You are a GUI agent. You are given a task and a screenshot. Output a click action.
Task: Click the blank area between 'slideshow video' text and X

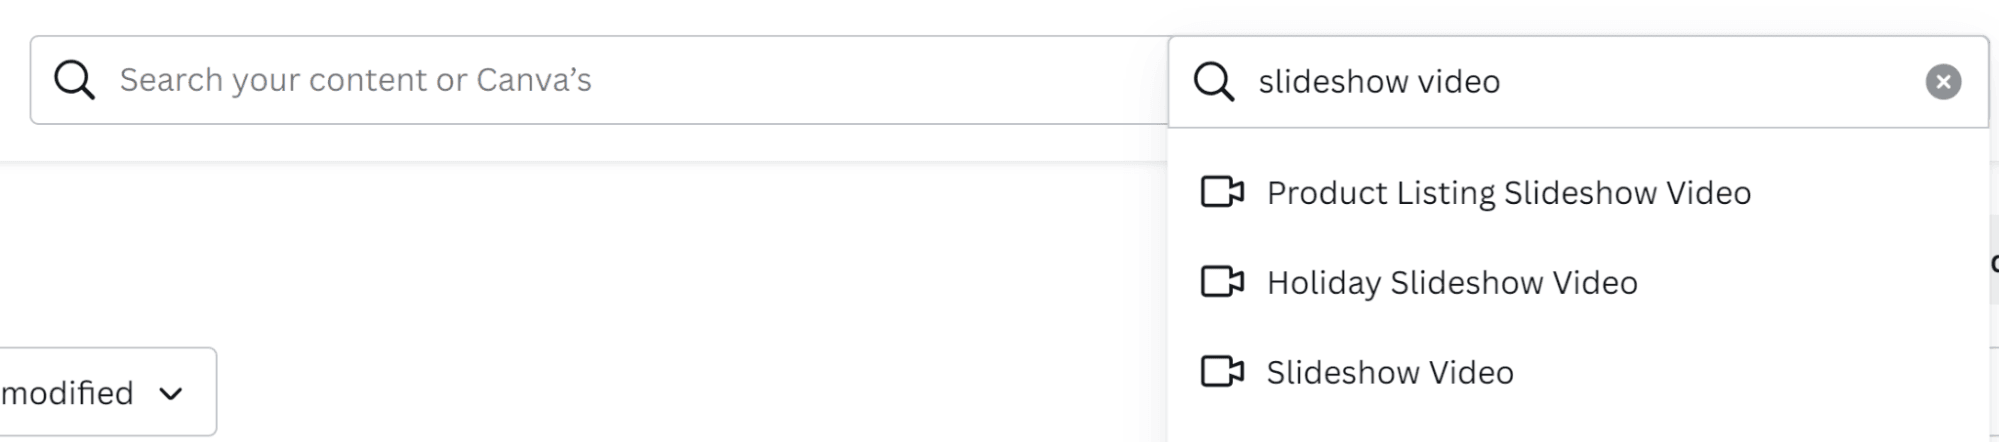pyautogui.click(x=1710, y=82)
